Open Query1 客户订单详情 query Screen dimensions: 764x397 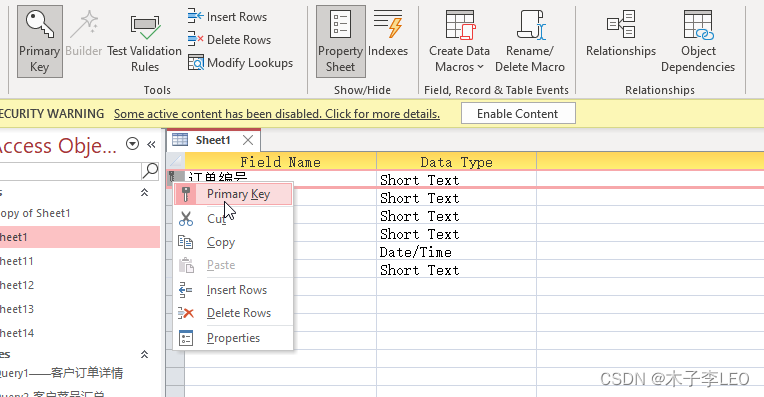[x=80, y=373]
